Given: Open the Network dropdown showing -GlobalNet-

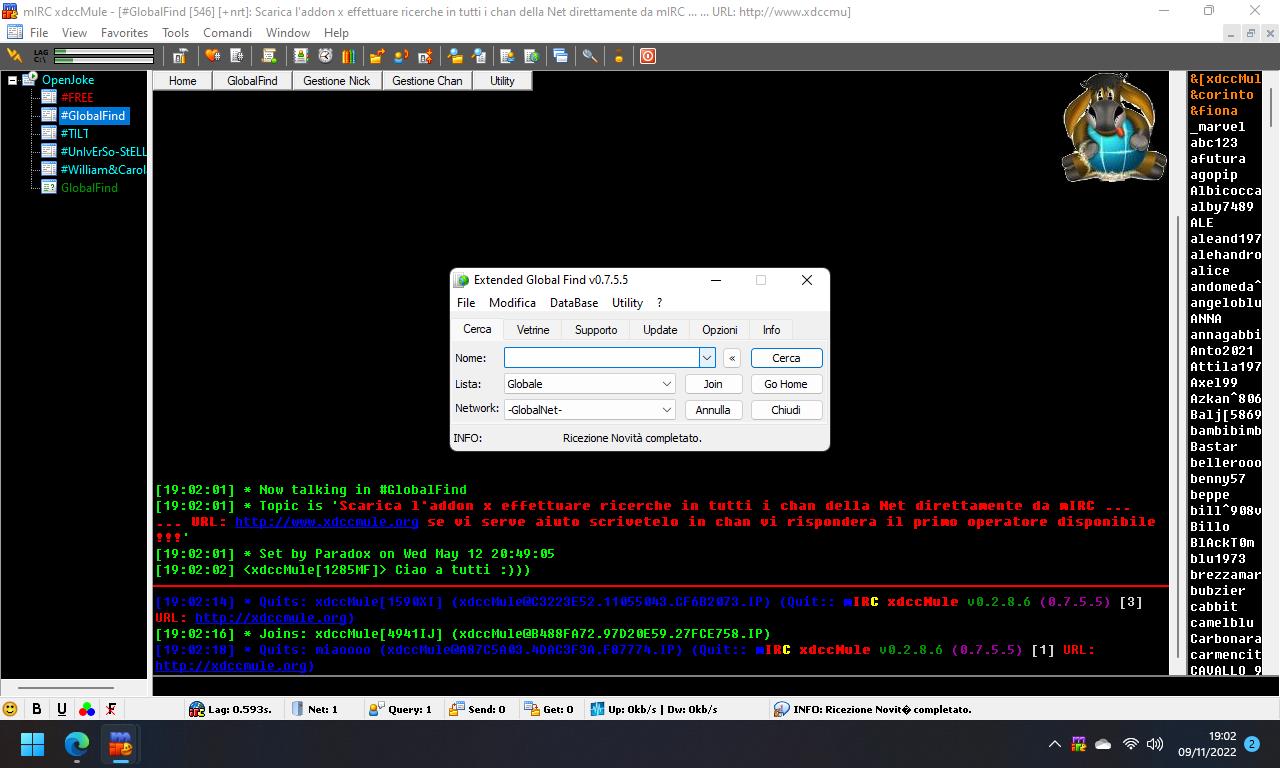Looking at the screenshot, I should [x=666, y=410].
